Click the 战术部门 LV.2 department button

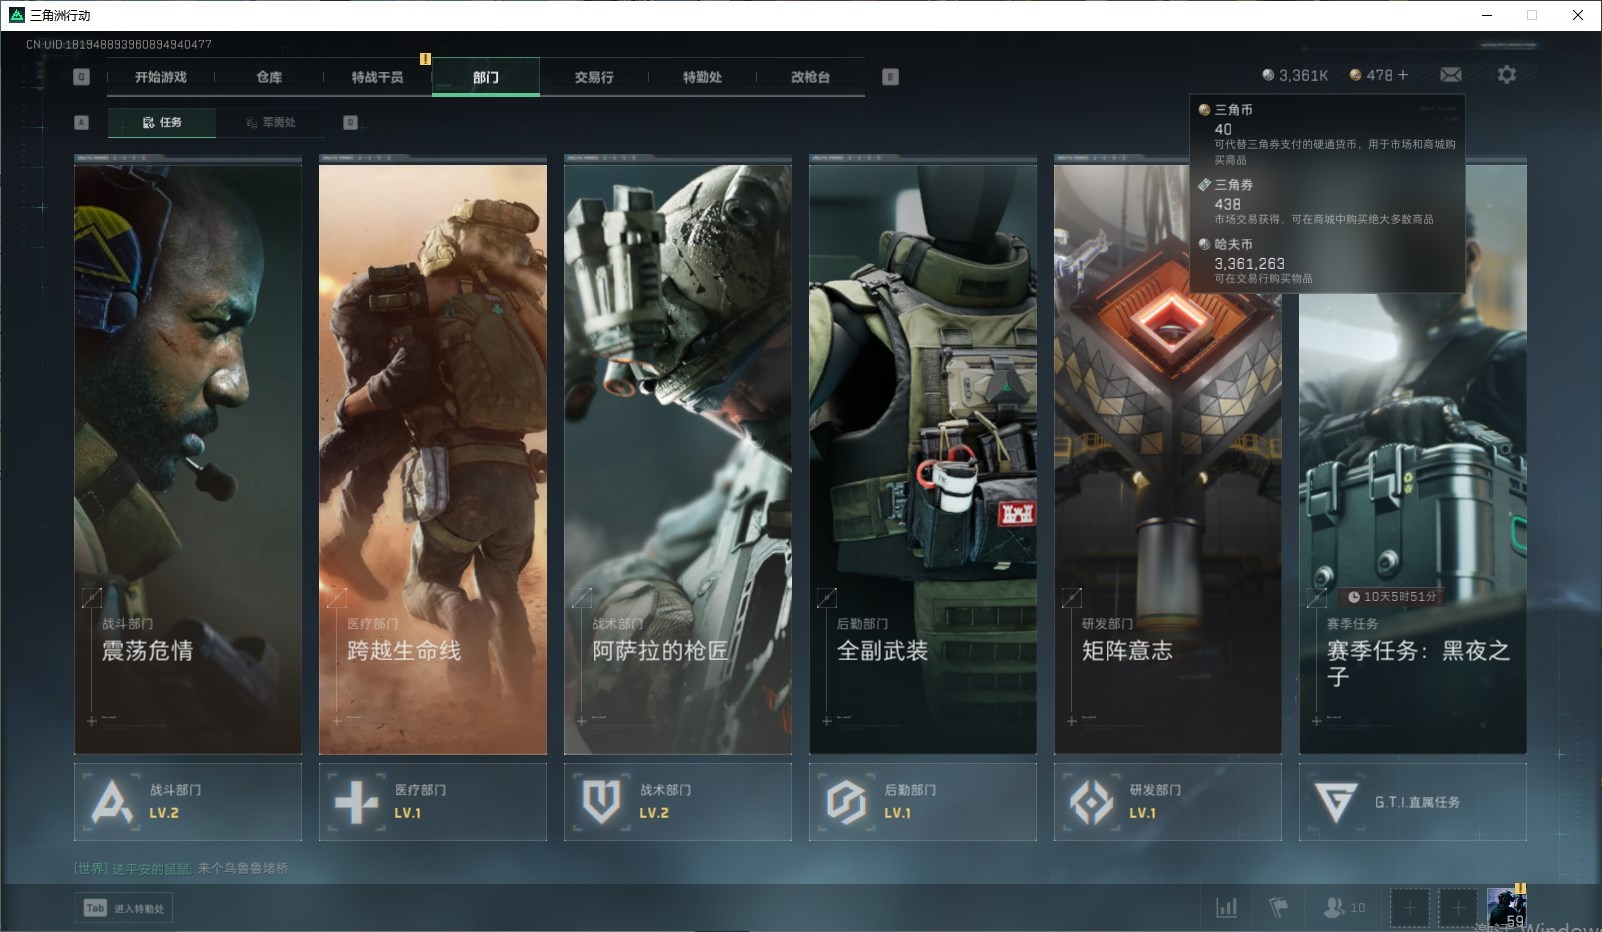[x=678, y=802]
